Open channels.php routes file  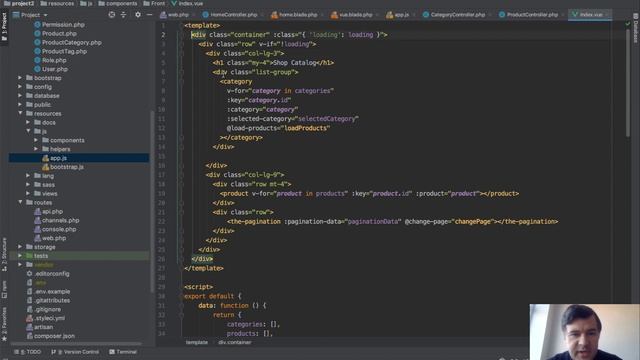(x=57, y=220)
